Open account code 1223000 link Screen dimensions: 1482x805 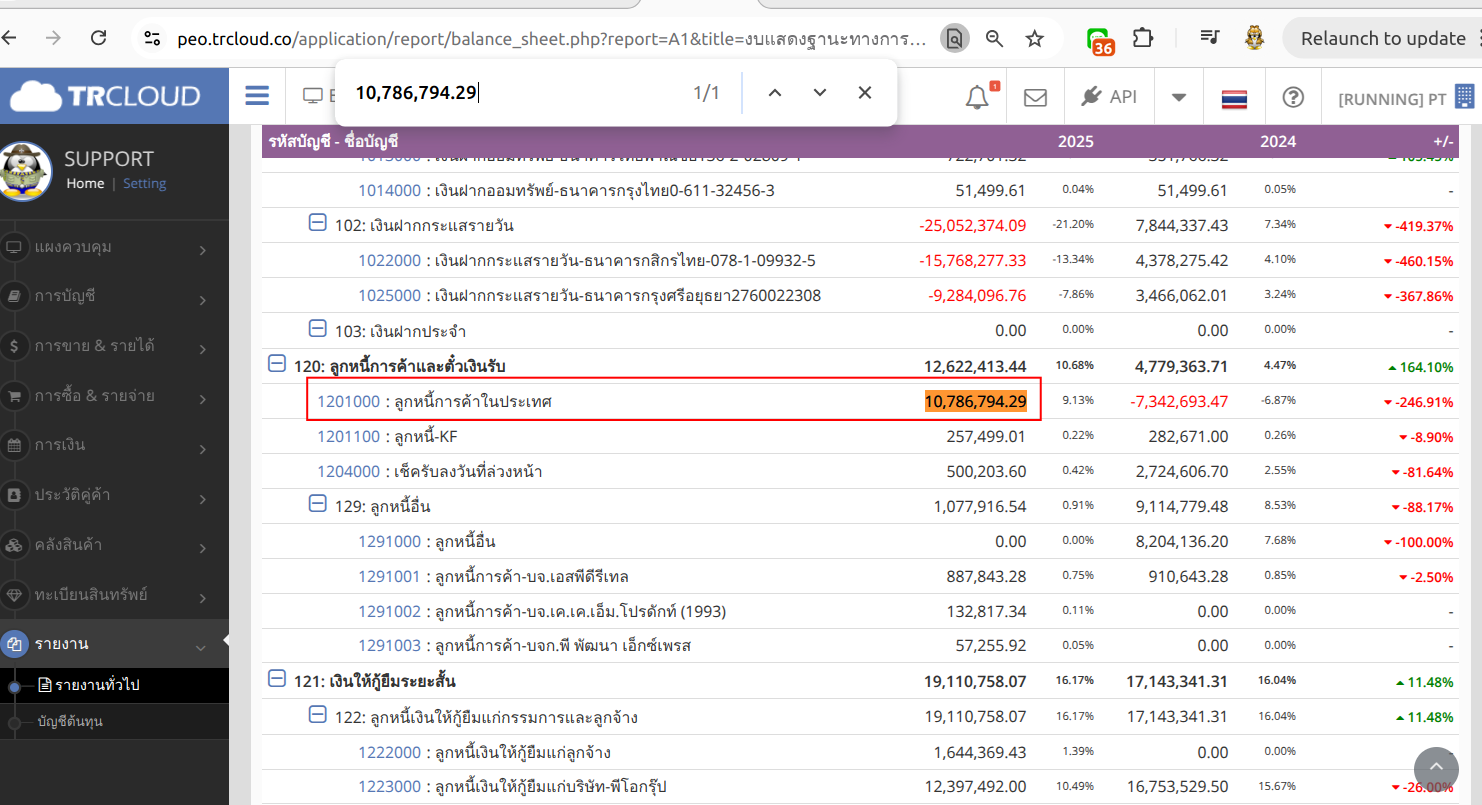(390, 788)
